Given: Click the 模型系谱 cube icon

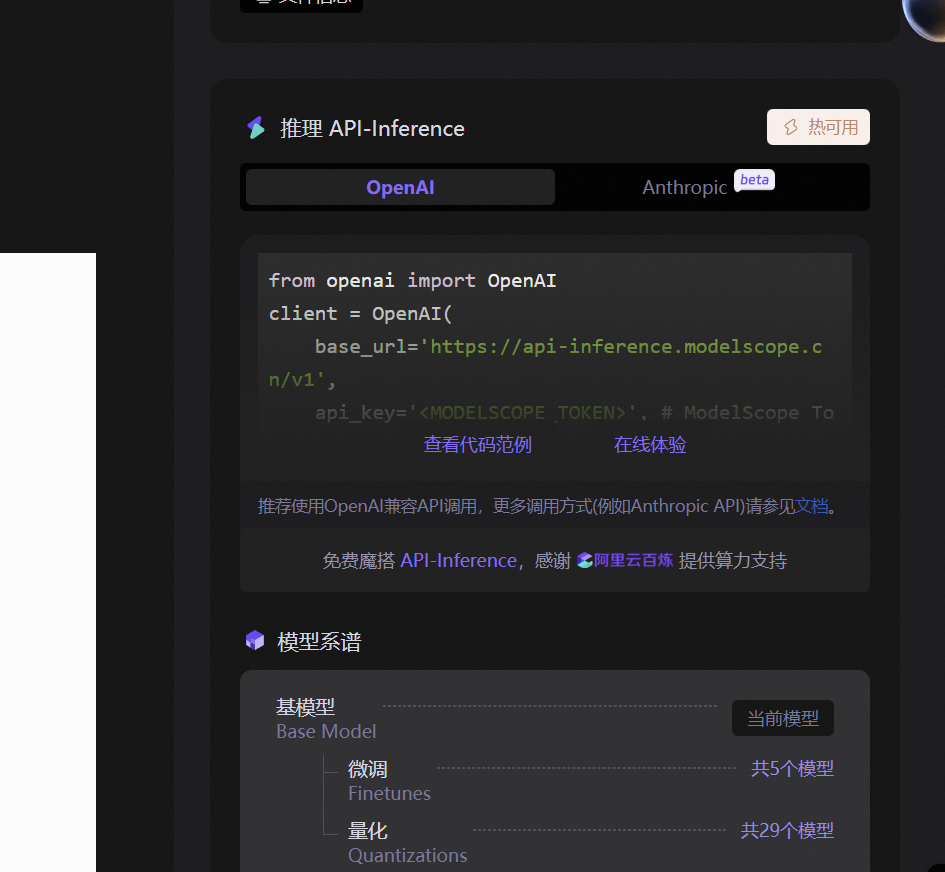Looking at the screenshot, I should [255, 641].
